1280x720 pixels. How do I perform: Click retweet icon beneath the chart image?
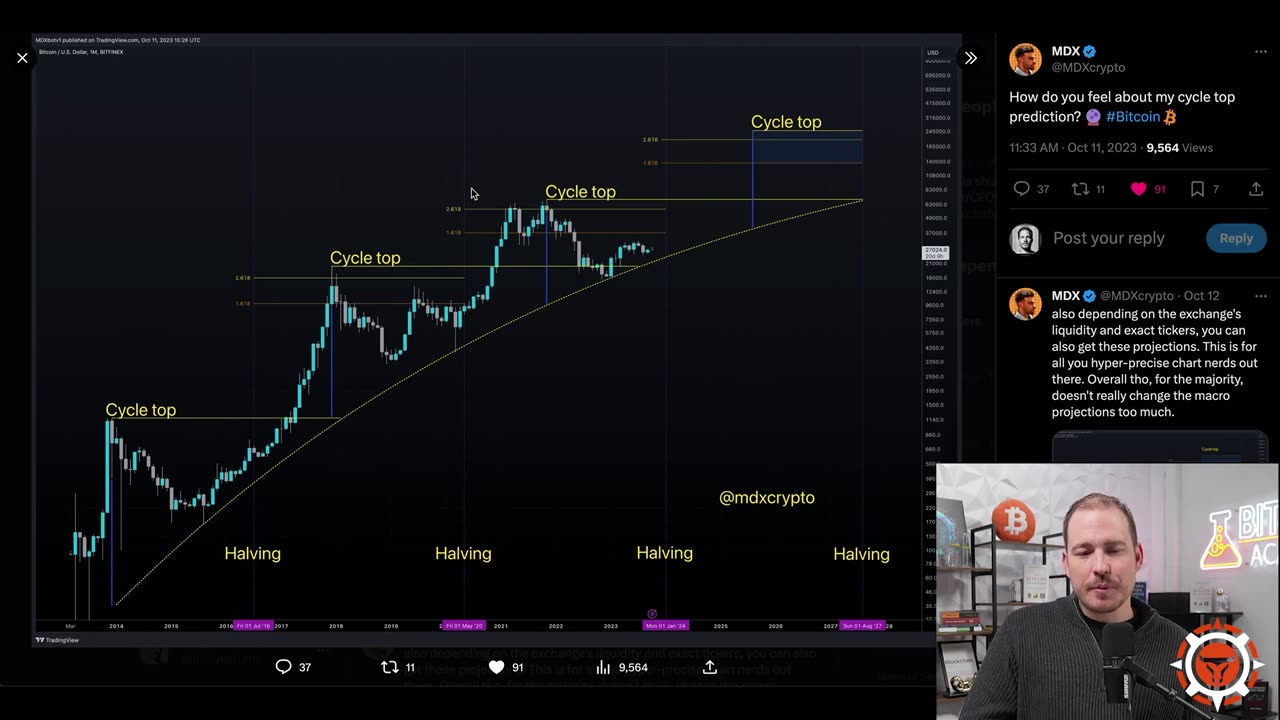(x=390, y=667)
